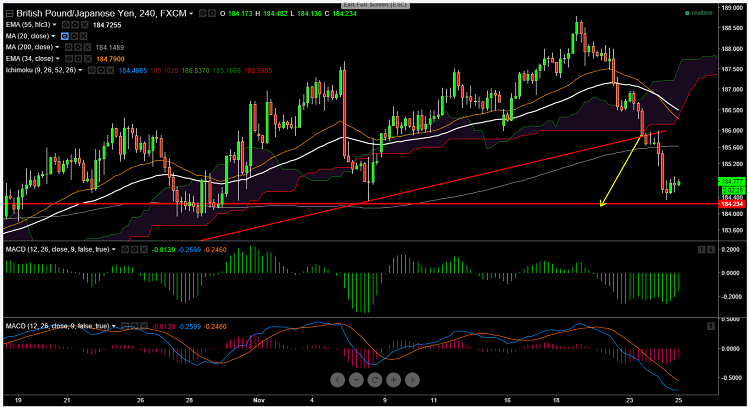Remove the upper MACD pane indicator
Screen dimensions: 748x407
click(x=144, y=250)
